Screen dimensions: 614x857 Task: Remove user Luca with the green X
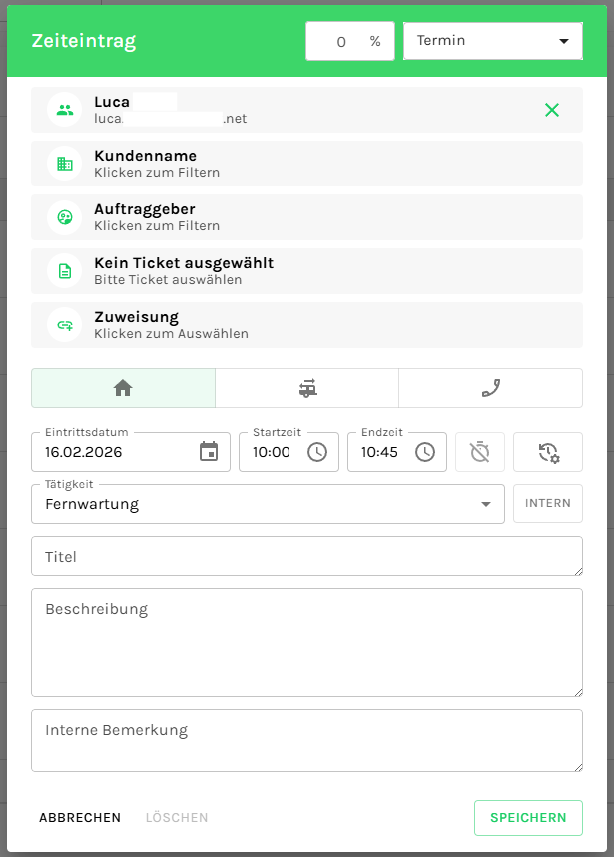(552, 110)
